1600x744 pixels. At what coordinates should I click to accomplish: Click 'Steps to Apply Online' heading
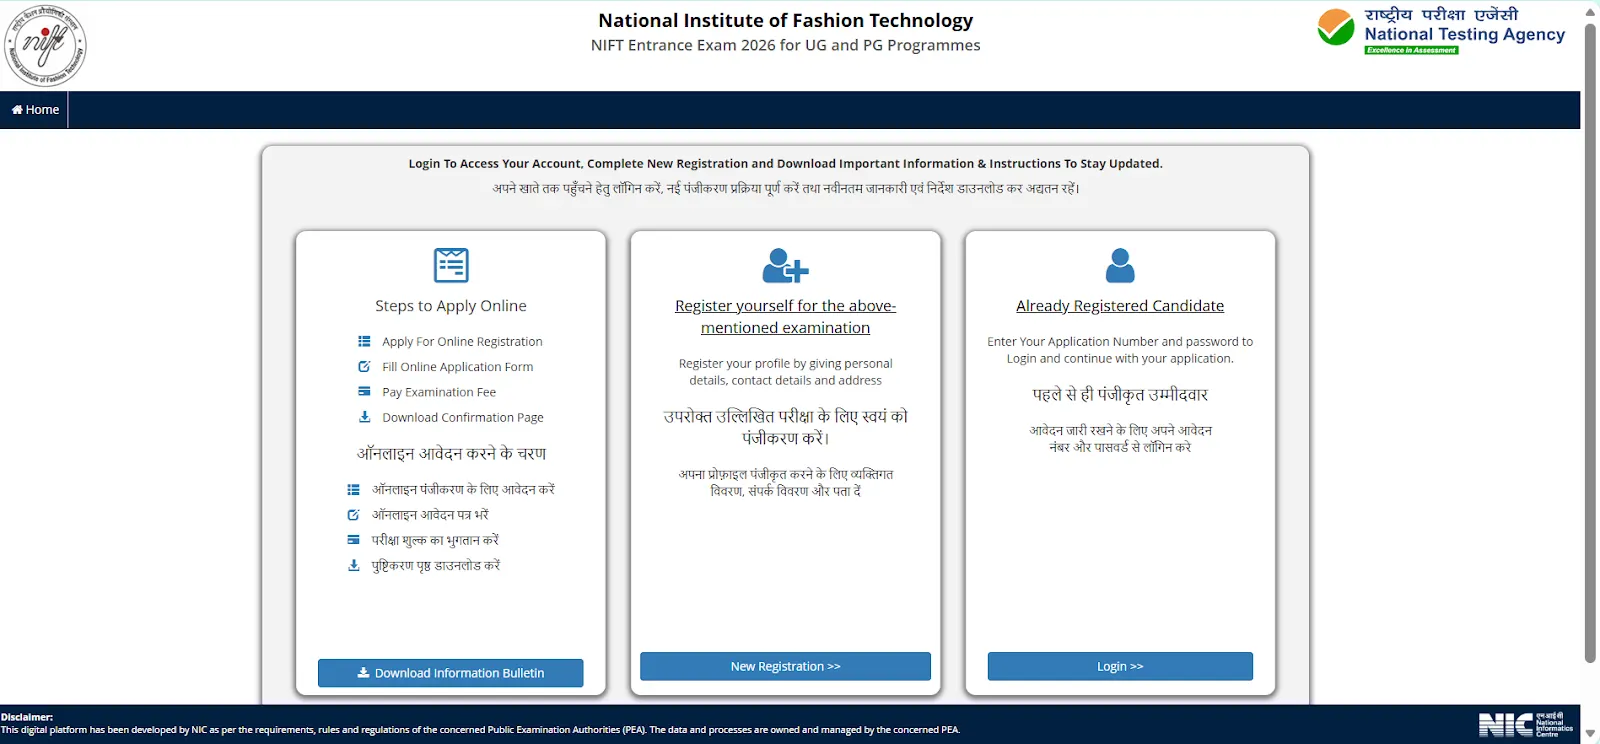pyautogui.click(x=451, y=306)
